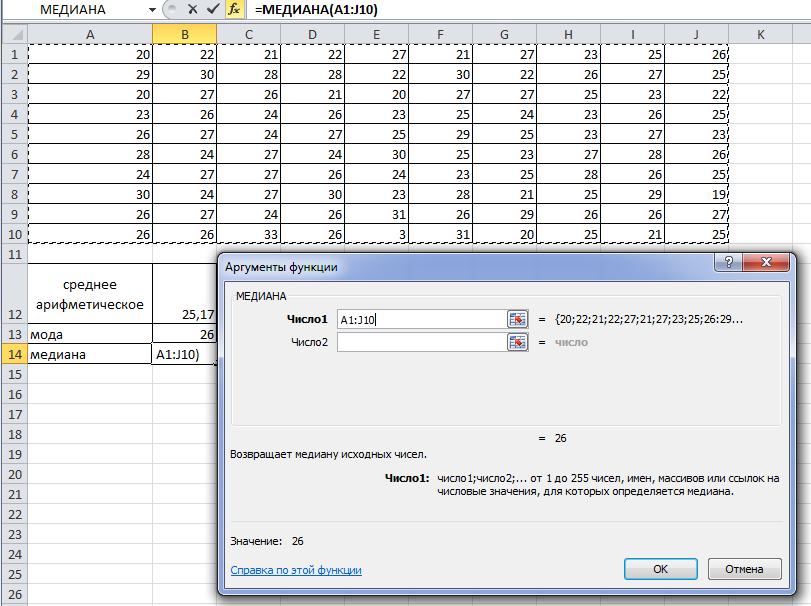Click cell B14 showing A1:J10)

tap(185, 354)
